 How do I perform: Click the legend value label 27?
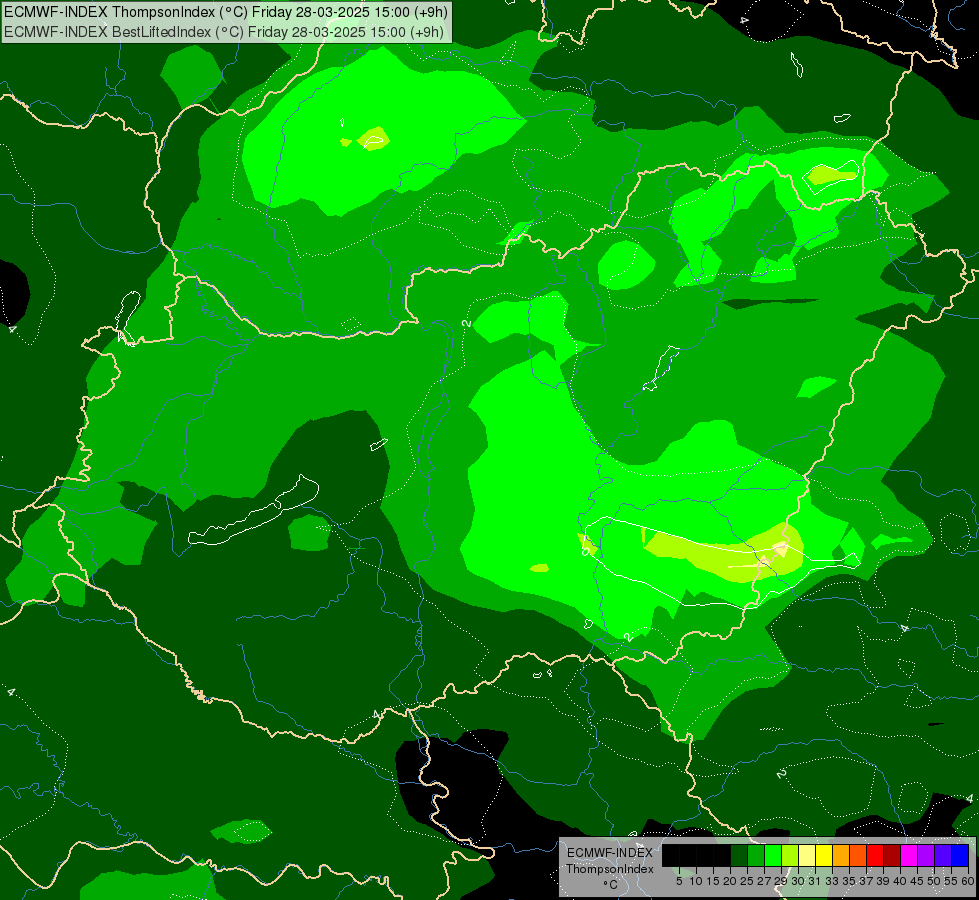(764, 881)
